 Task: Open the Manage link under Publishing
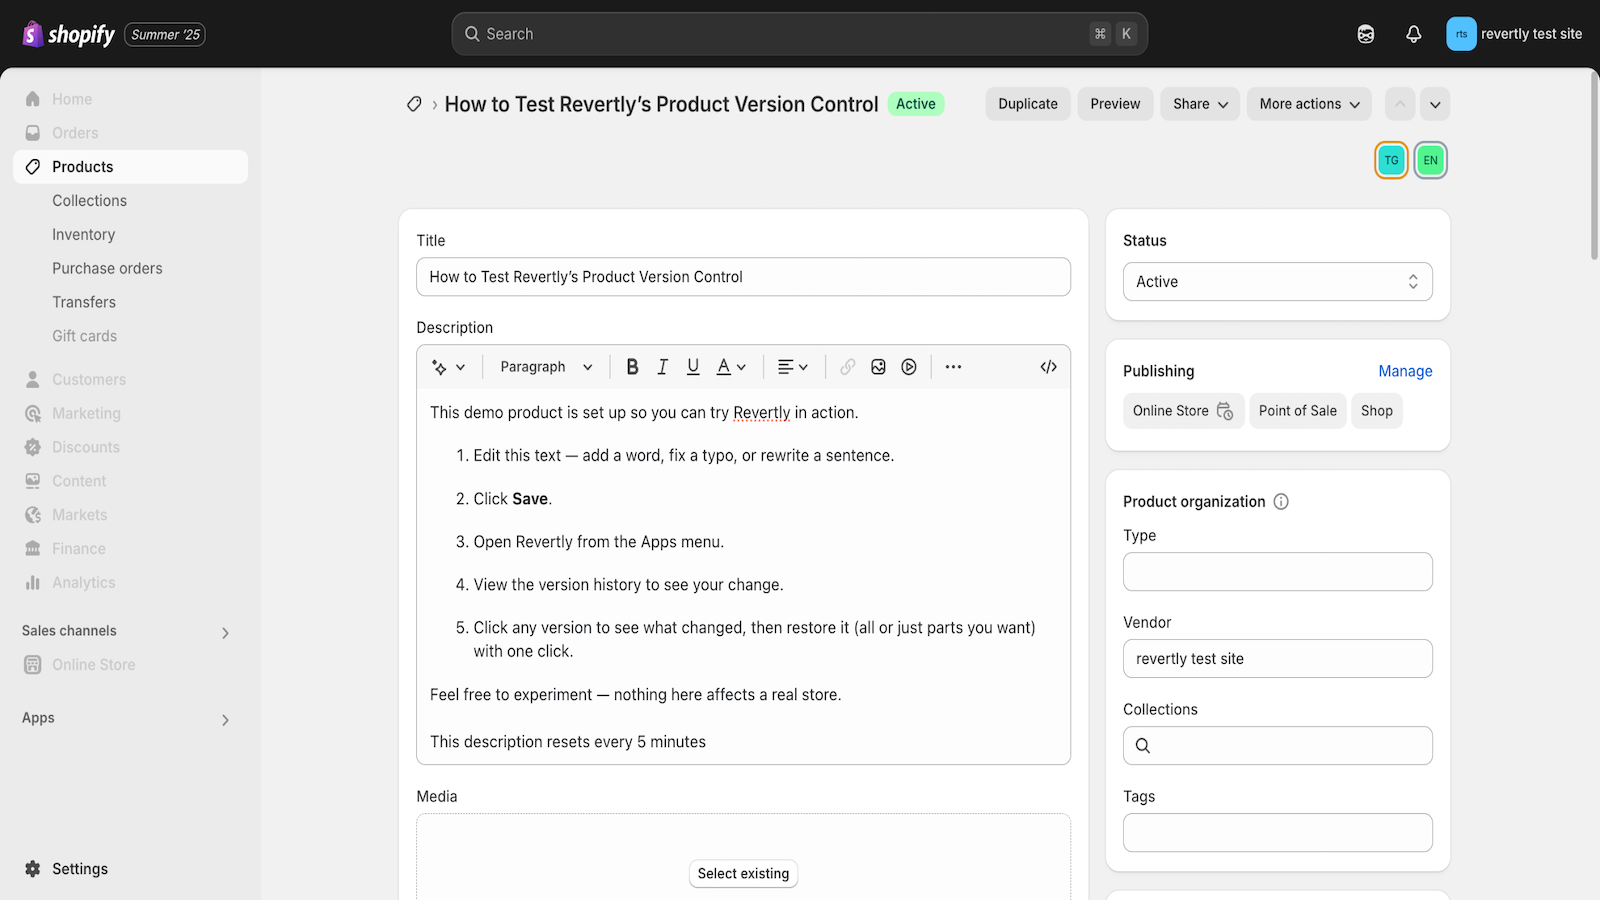(x=1405, y=370)
